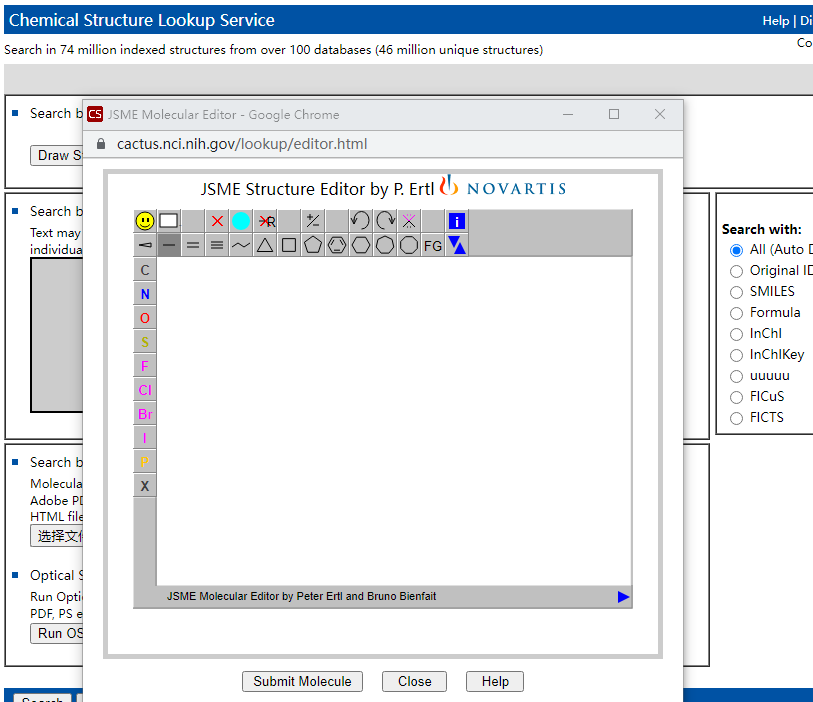
Task: Click the Draw Structure button on lookup page
Action: tap(57, 156)
